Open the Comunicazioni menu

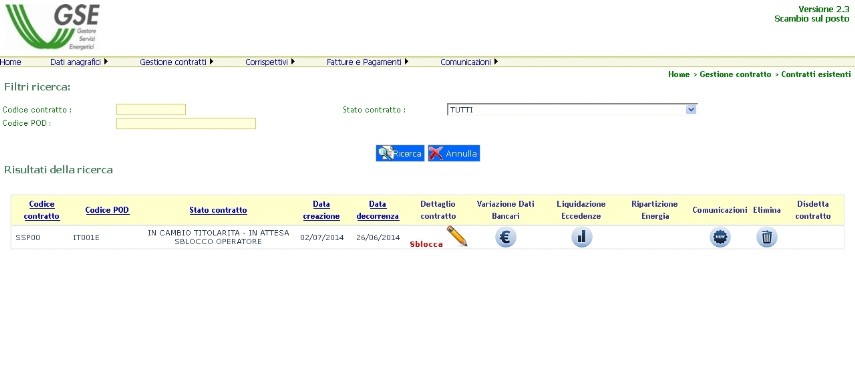[x=469, y=62]
